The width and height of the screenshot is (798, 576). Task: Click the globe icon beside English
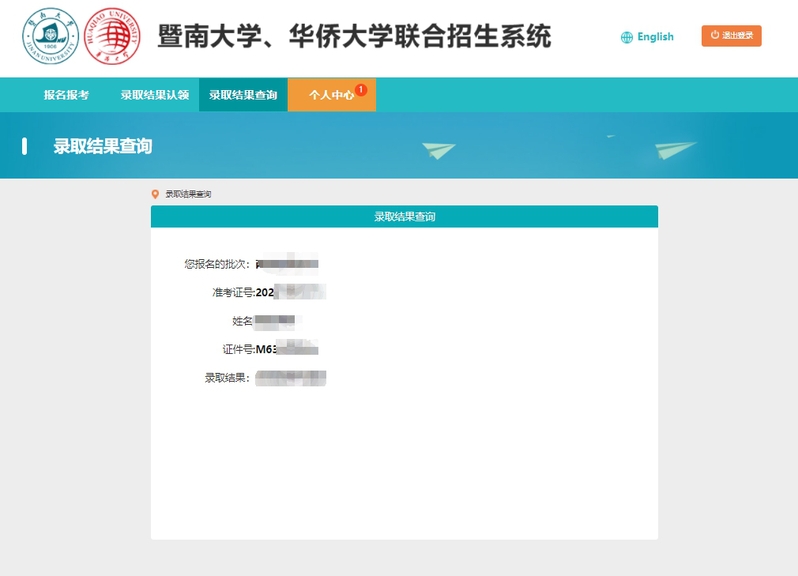tap(626, 37)
